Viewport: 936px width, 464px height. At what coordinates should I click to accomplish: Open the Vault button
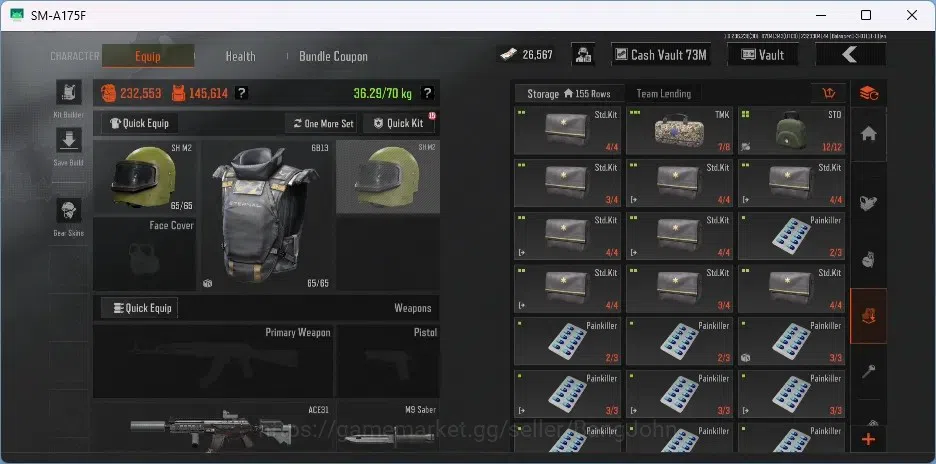pos(762,55)
